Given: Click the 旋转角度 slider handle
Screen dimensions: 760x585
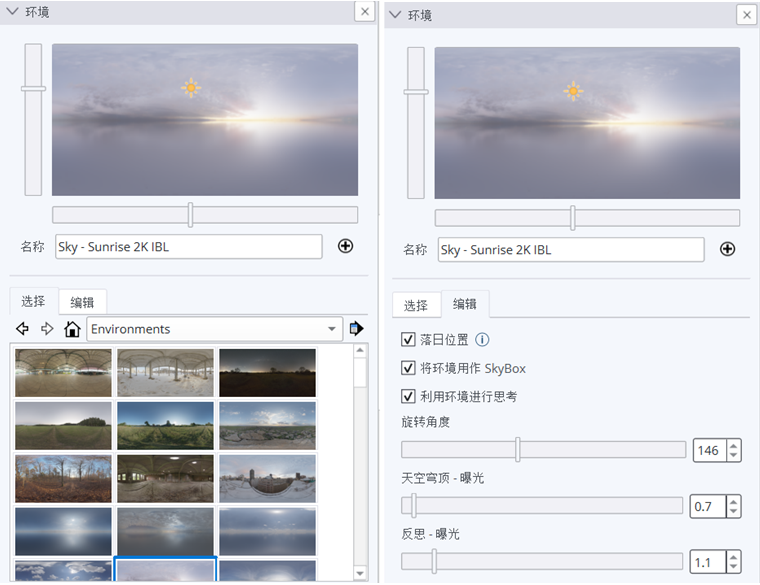Looking at the screenshot, I should click(518, 450).
